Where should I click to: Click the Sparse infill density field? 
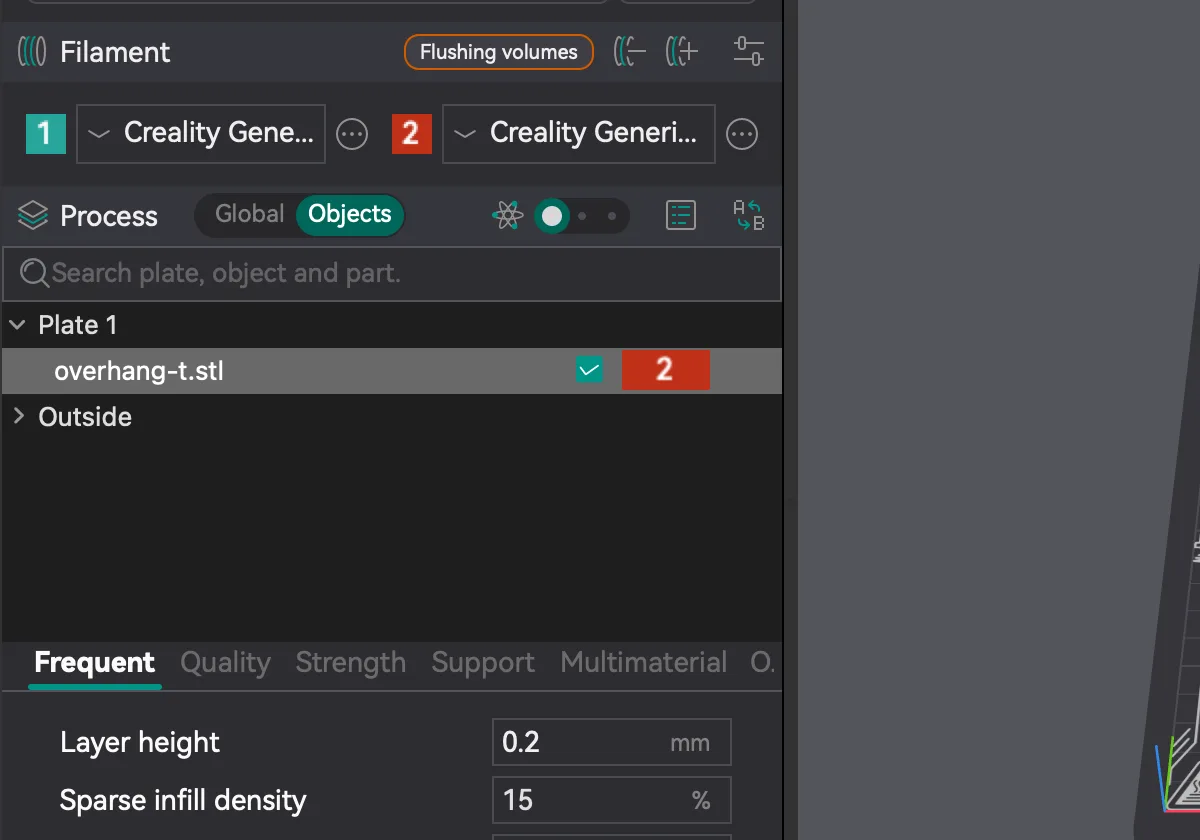[x=612, y=800]
